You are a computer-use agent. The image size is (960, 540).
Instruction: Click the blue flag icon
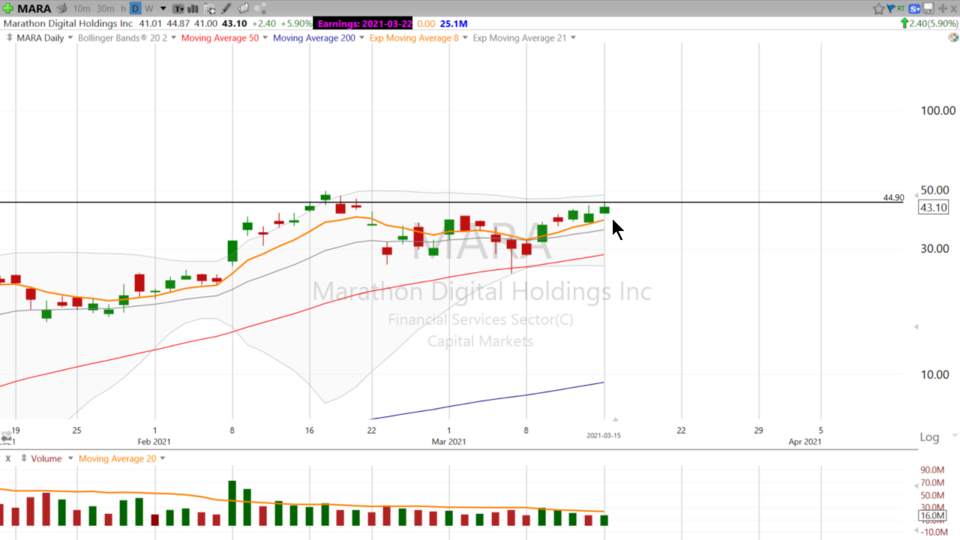[891, 8]
